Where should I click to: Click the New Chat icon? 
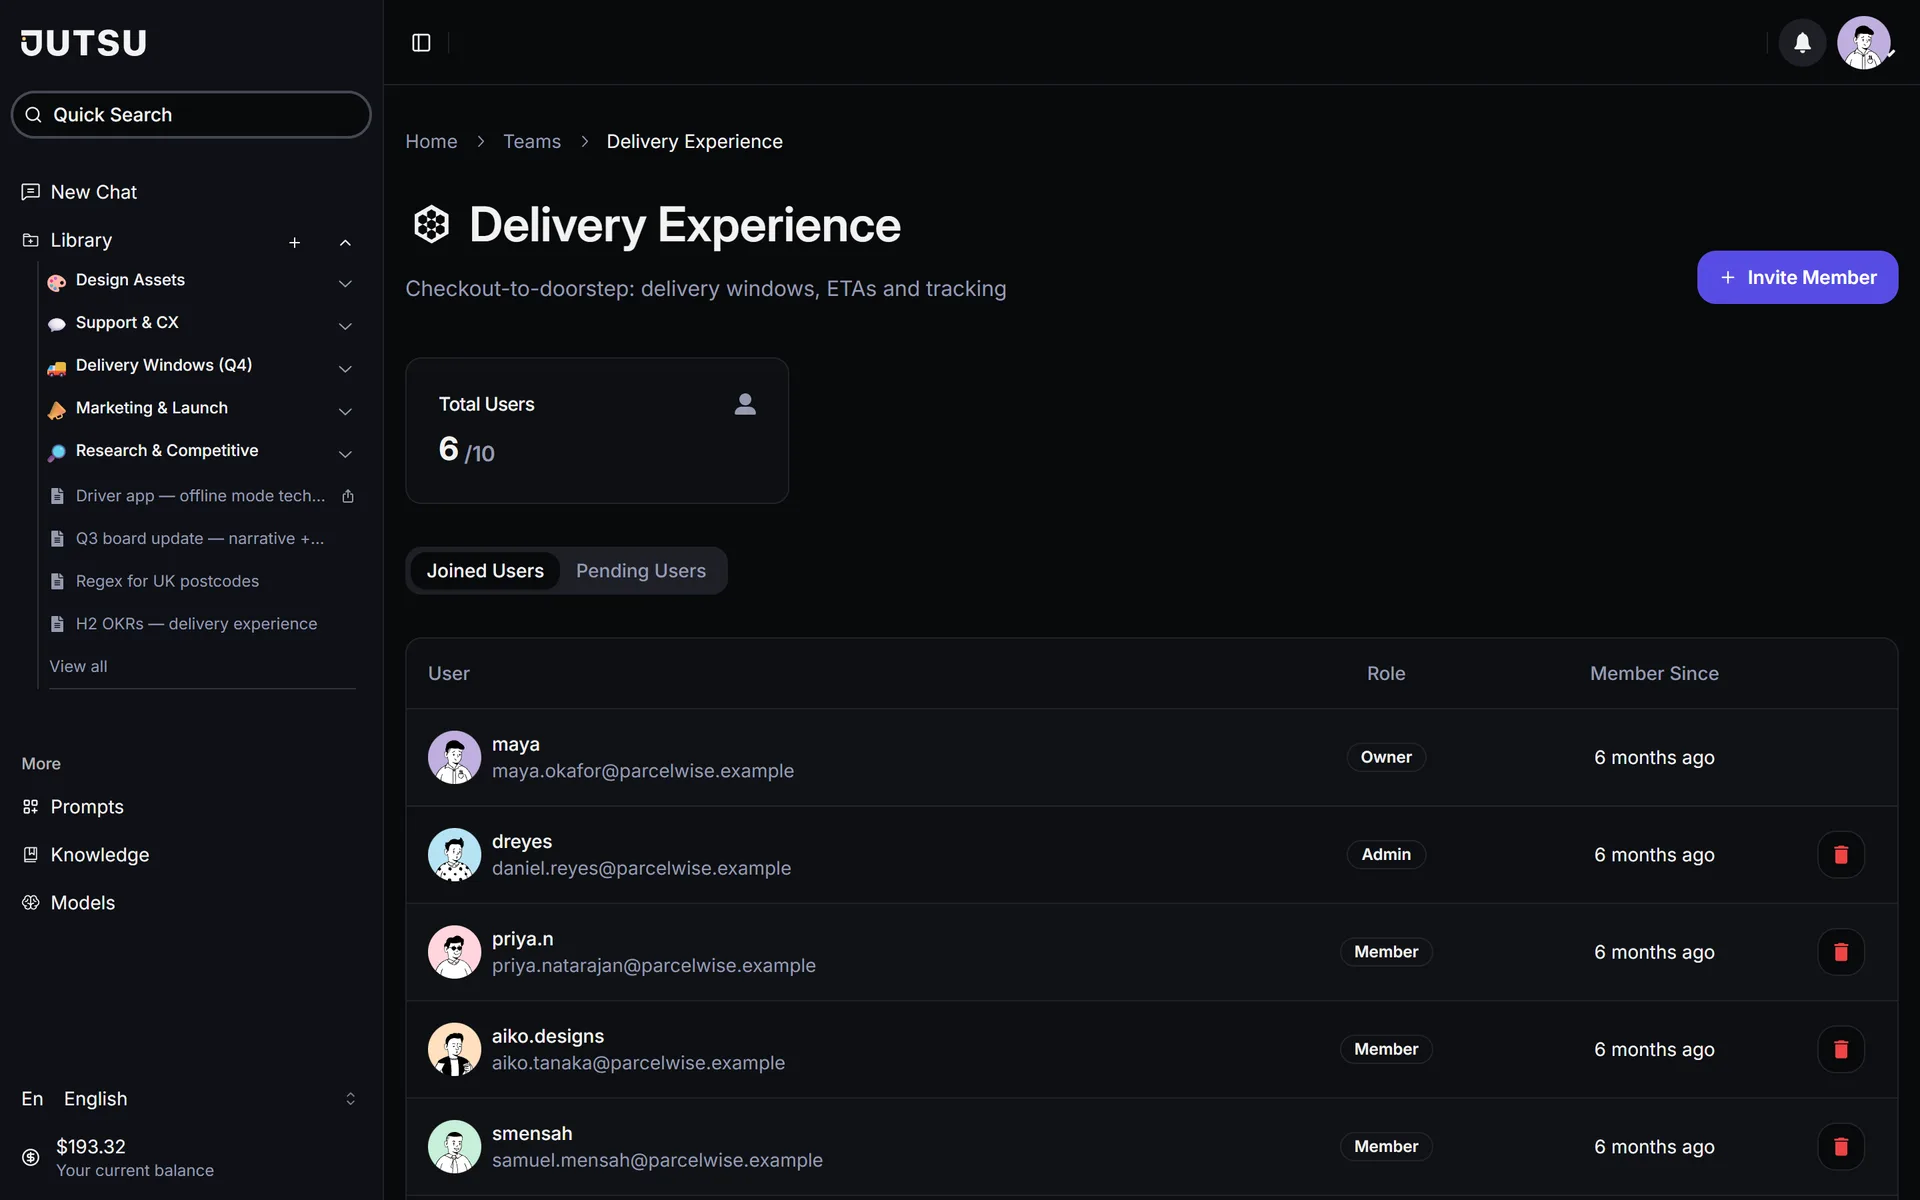click(31, 192)
